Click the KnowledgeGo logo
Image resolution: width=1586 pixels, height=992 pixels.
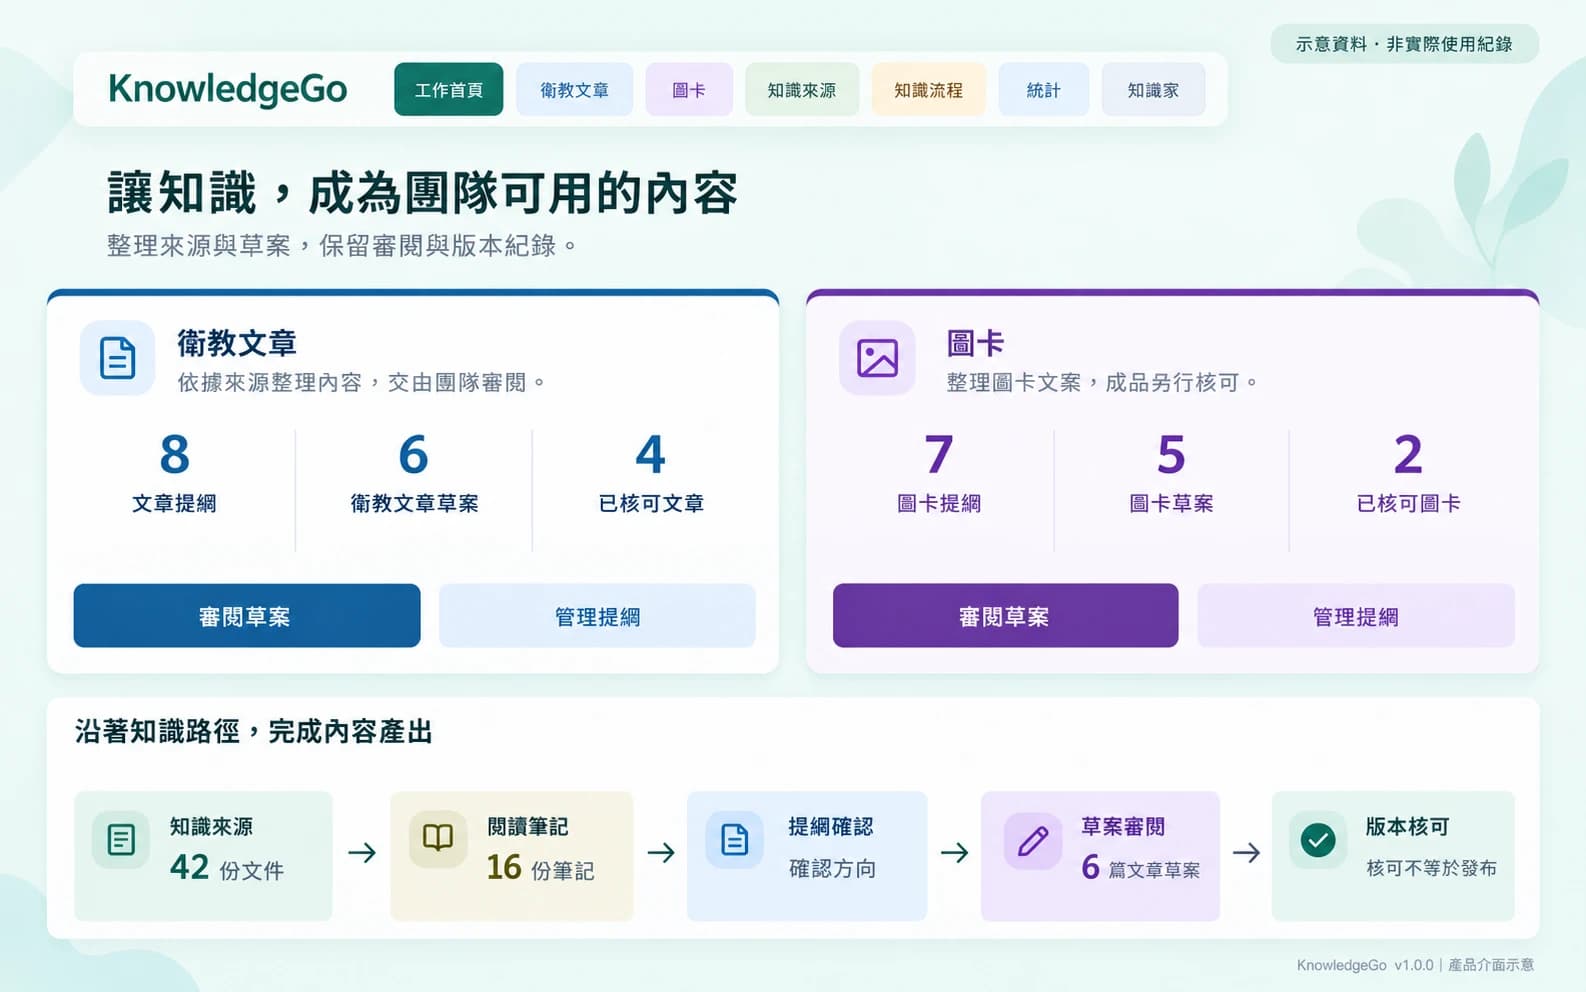coord(228,90)
